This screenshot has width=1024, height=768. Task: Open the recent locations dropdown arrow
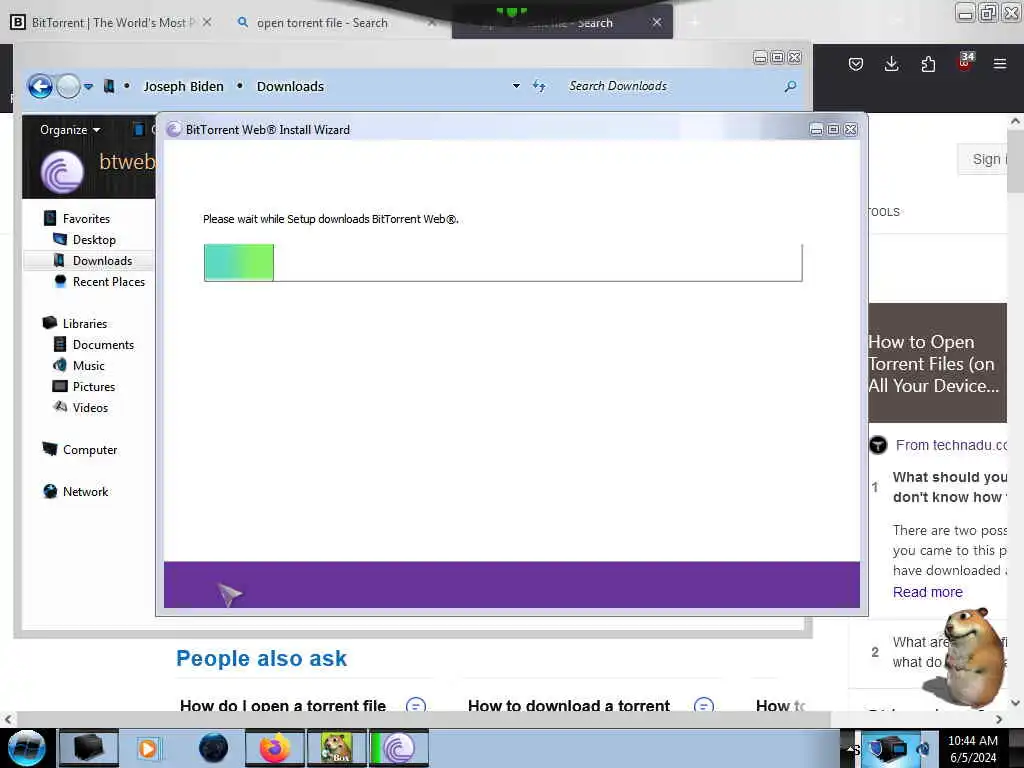pyautogui.click(x=88, y=86)
